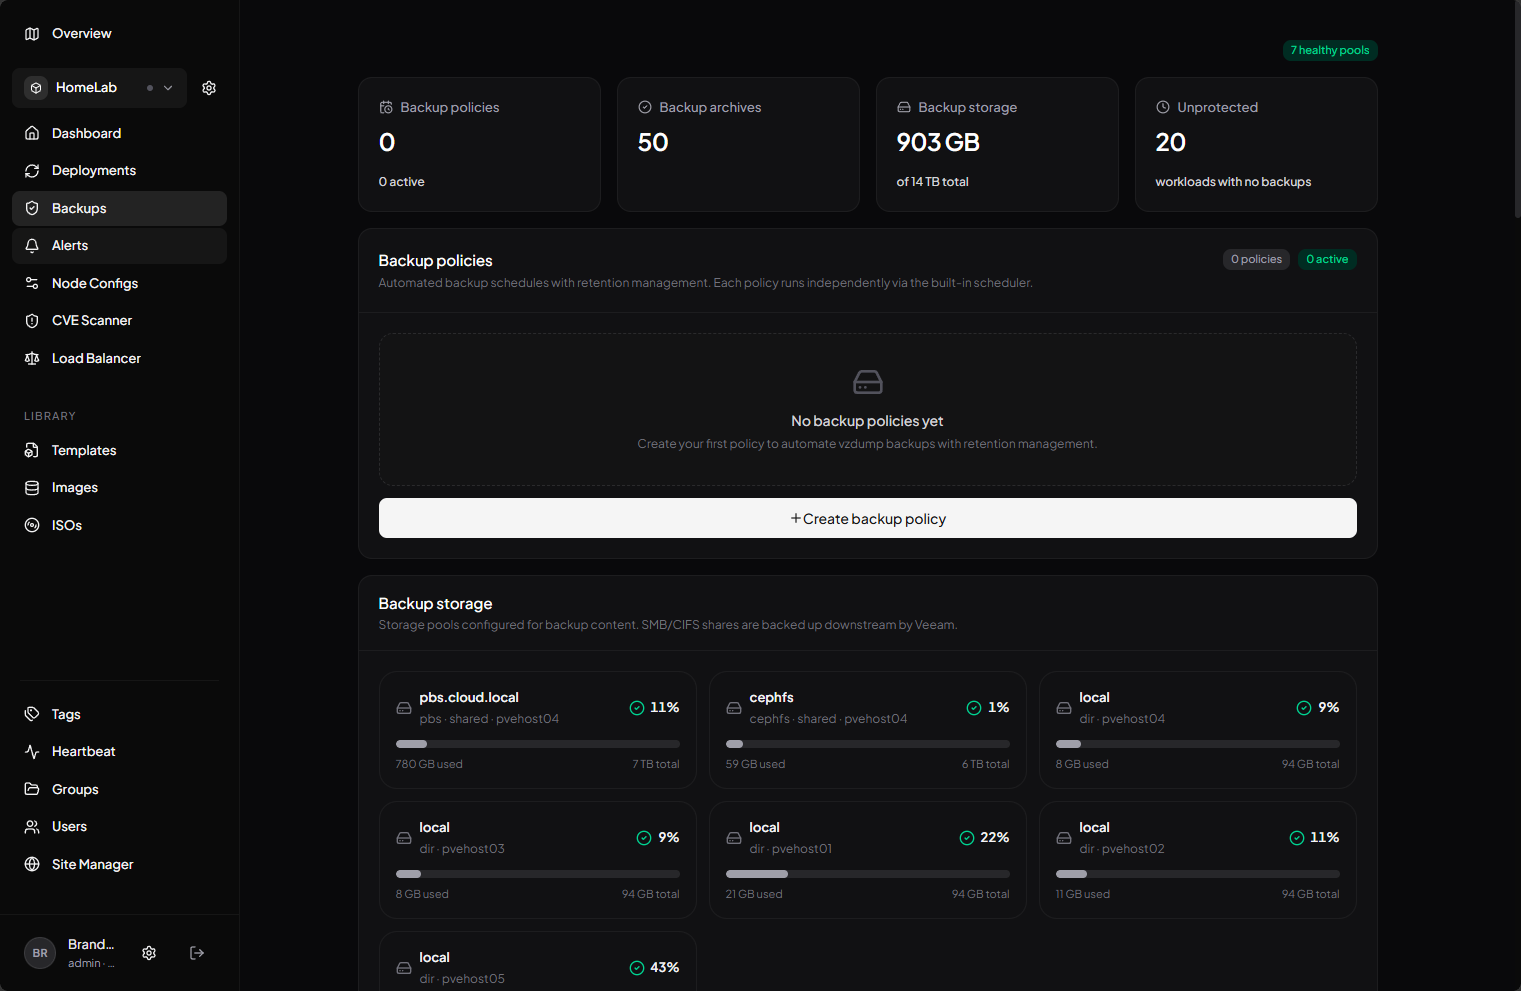Screen dimensions: 1521x991
Task: Click the Alerts bell icon
Action: pyautogui.click(x=32, y=246)
